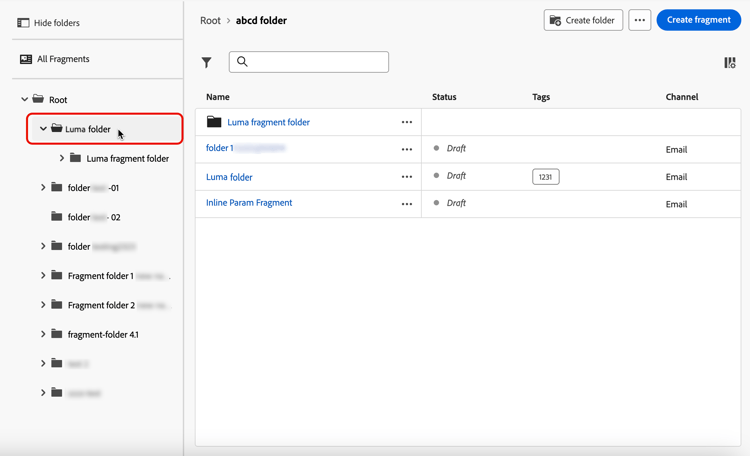Sort by the Name column header
This screenshot has width=750, height=456.
(x=218, y=97)
